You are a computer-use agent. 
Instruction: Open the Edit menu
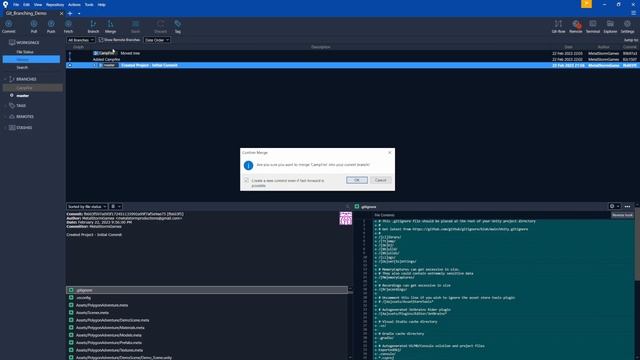pyautogui.click(x=26, y=5)
